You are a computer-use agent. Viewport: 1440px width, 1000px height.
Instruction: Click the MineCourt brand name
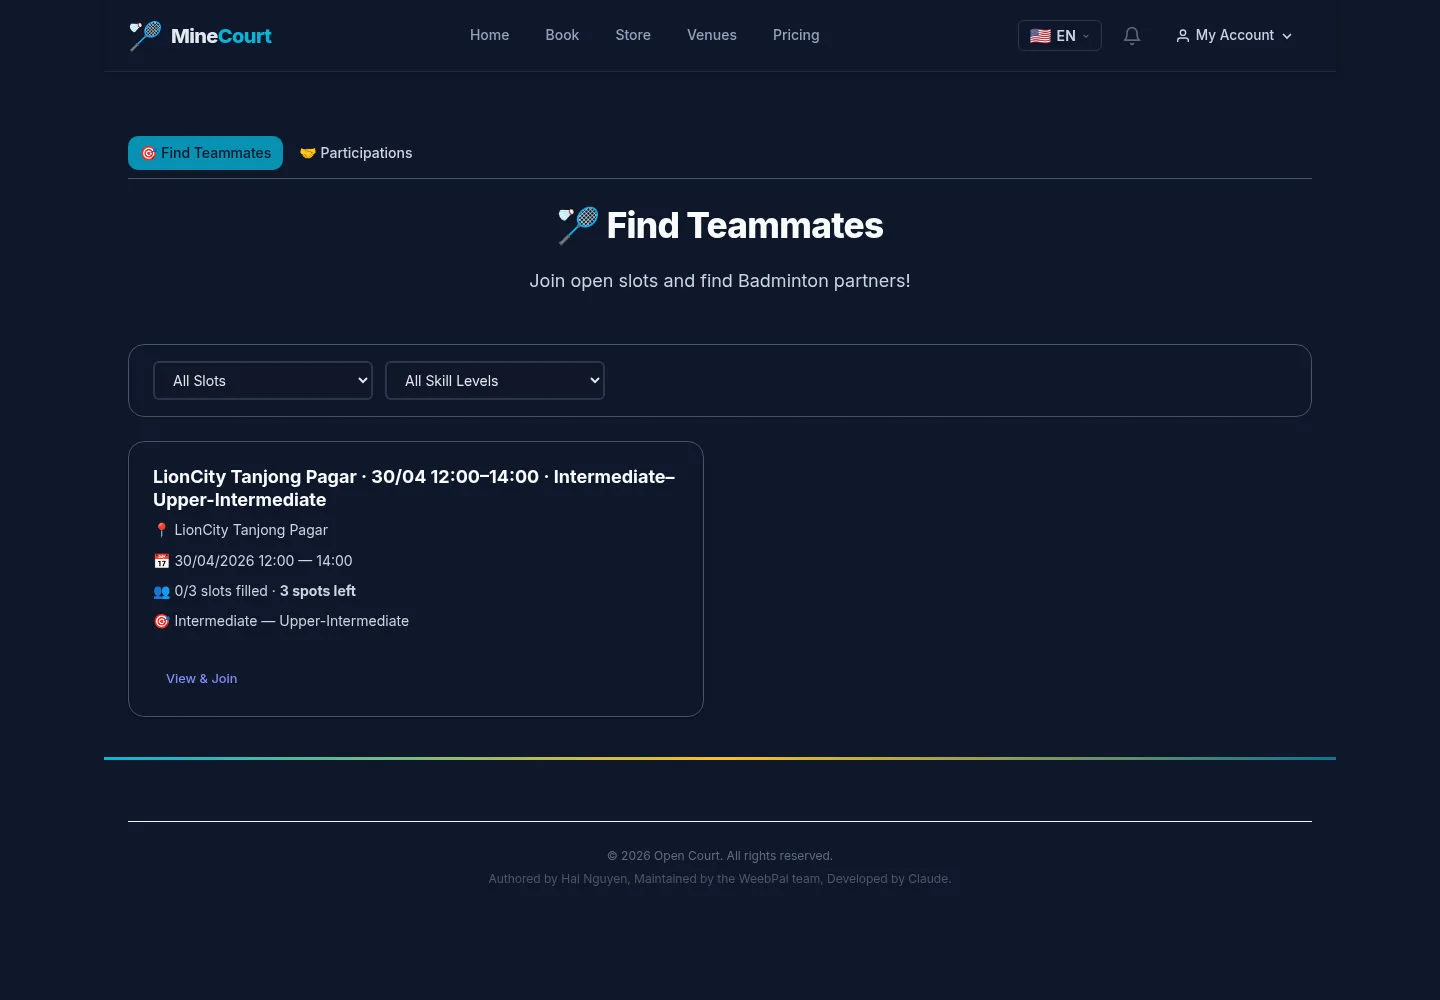(x=221, y=36)
